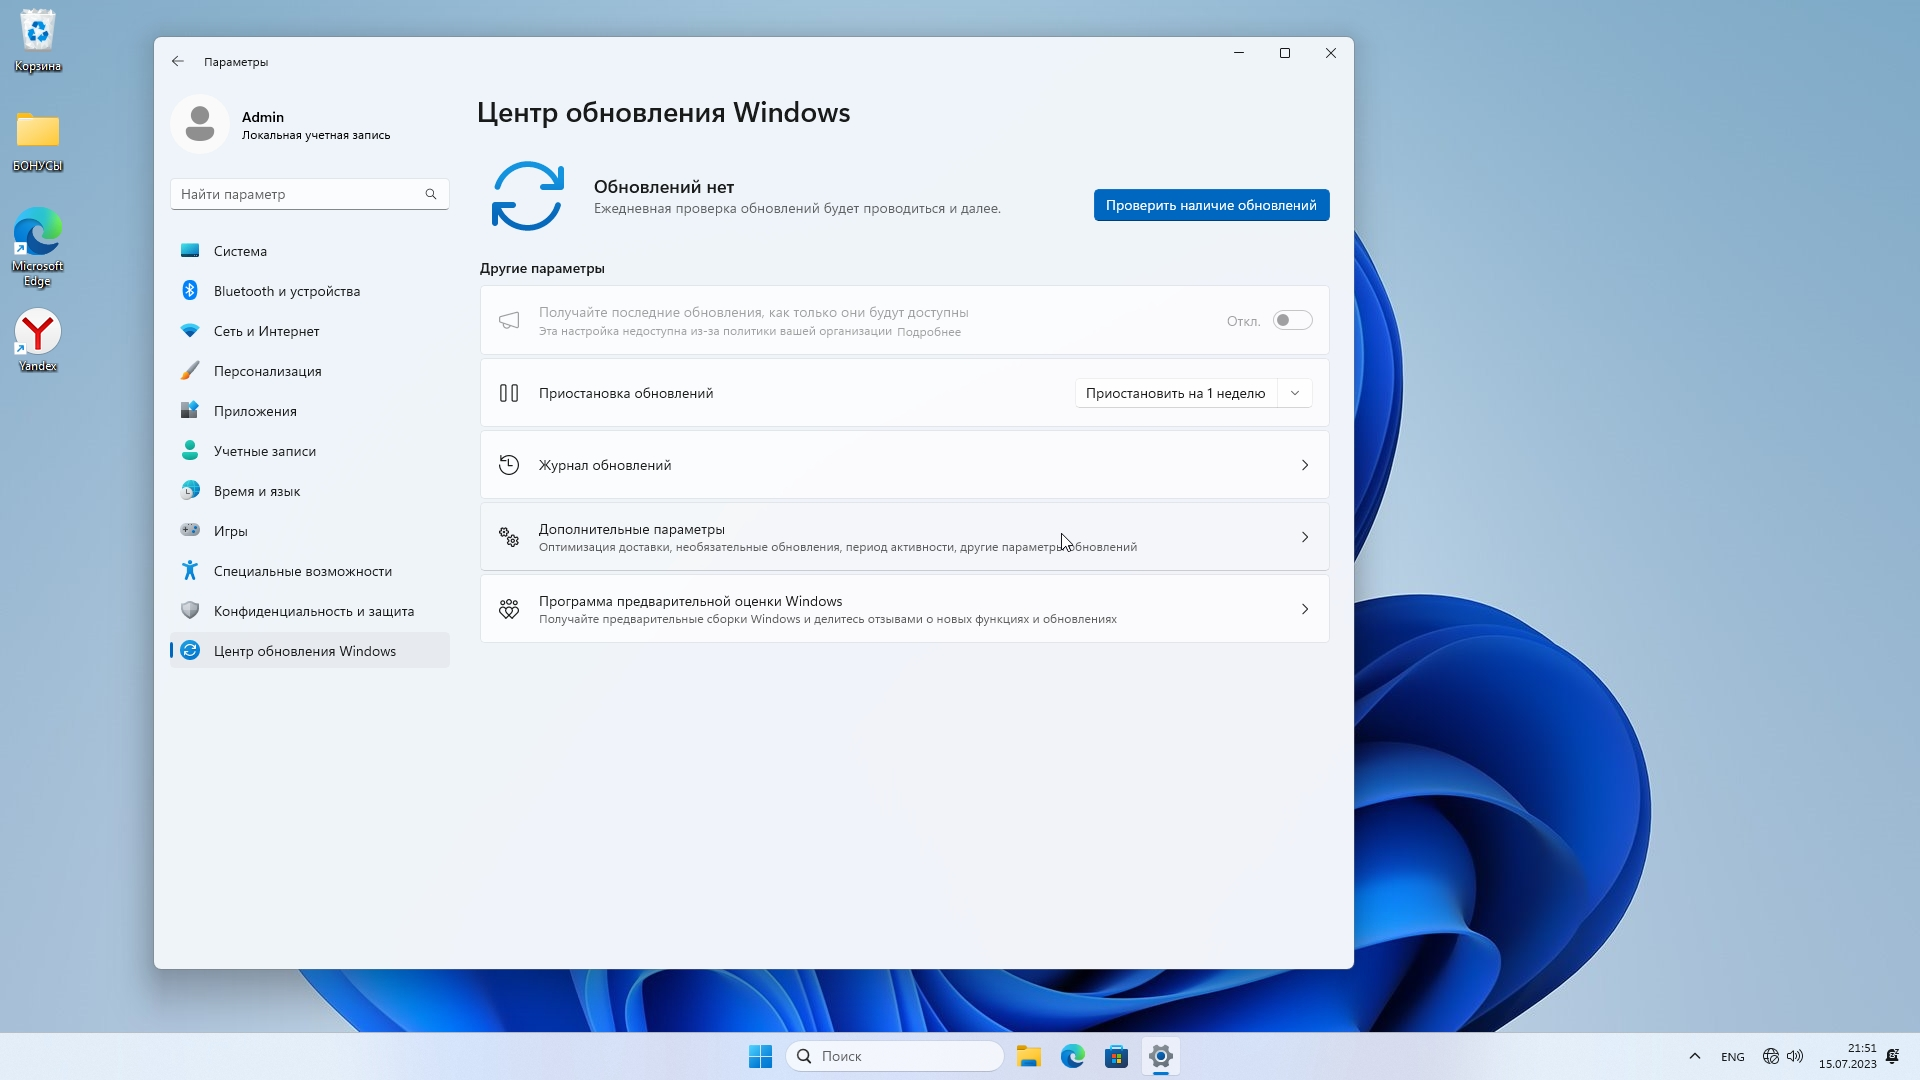Select the Игры gamepad icon
Viewport: 1920px width, 1080px height.
[190, 530]
